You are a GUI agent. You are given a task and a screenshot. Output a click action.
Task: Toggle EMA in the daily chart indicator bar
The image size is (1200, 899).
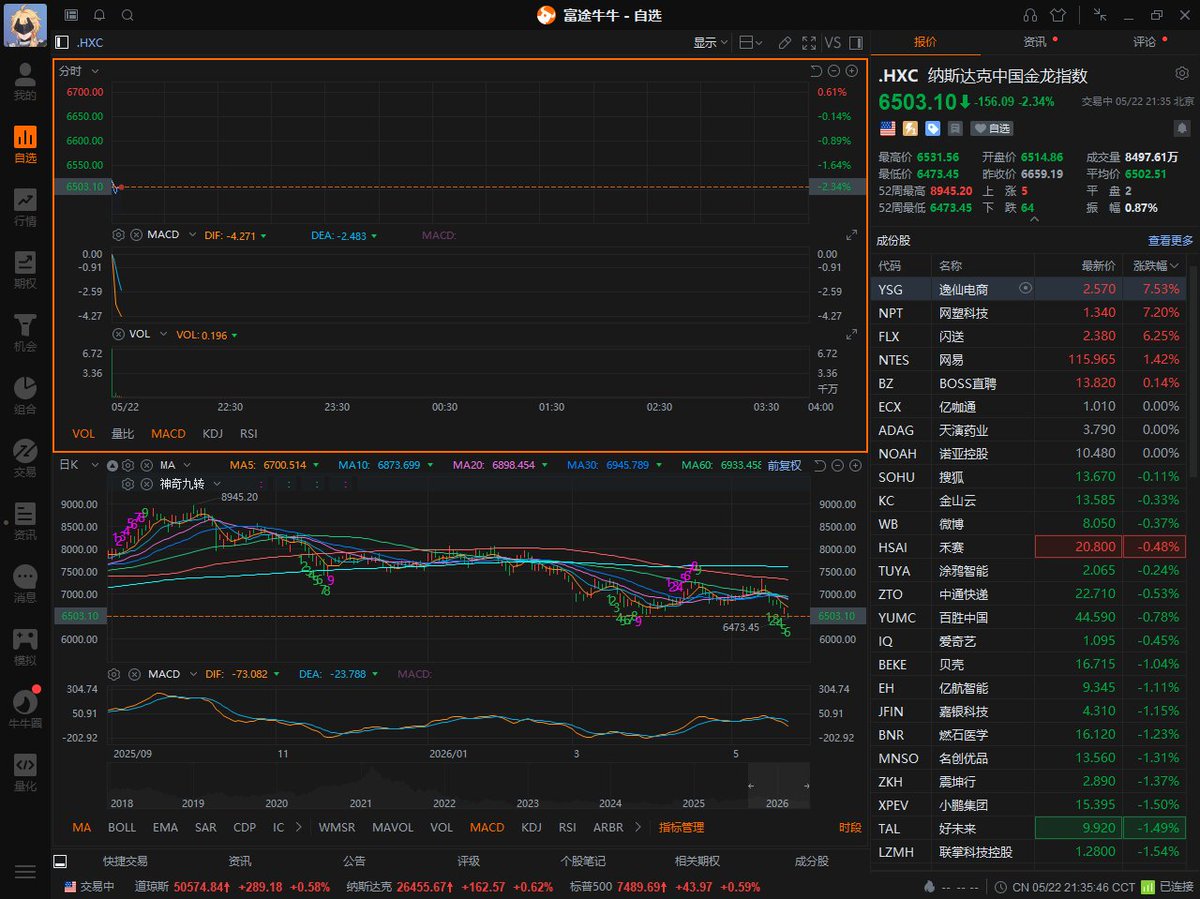click(x=165, y=827)
